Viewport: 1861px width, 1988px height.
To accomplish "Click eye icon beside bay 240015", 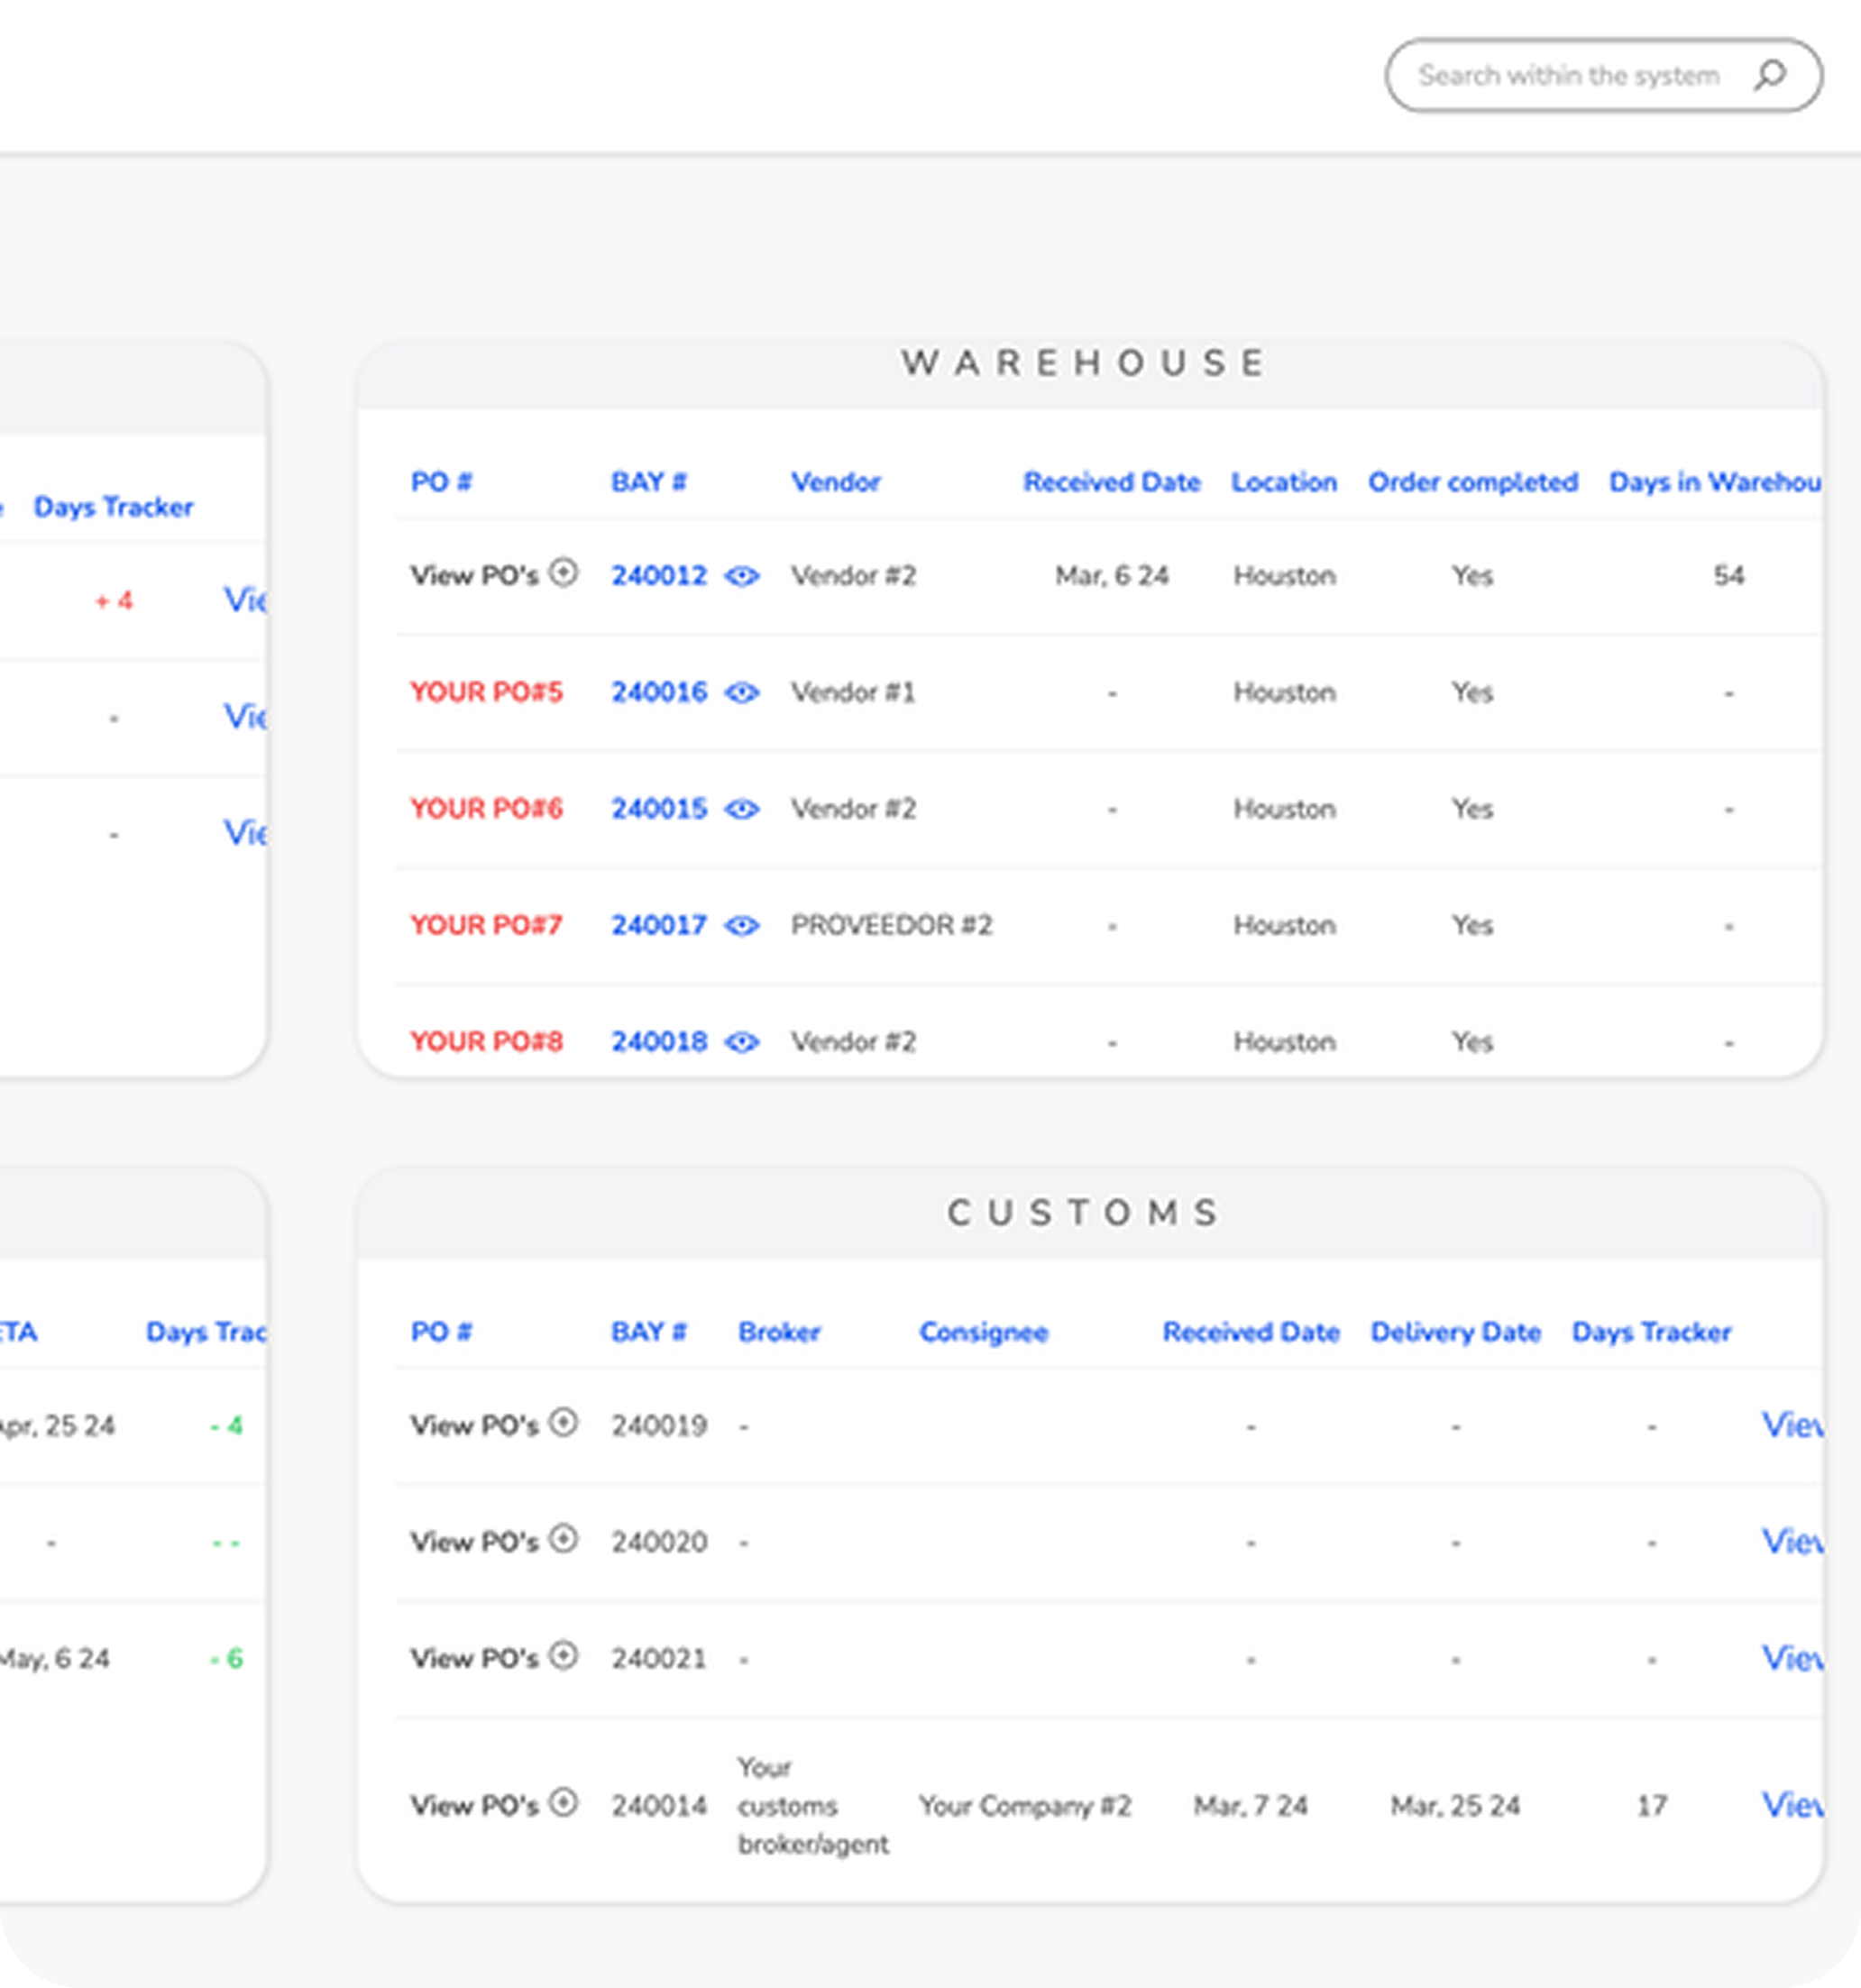I will click(741, 809).
